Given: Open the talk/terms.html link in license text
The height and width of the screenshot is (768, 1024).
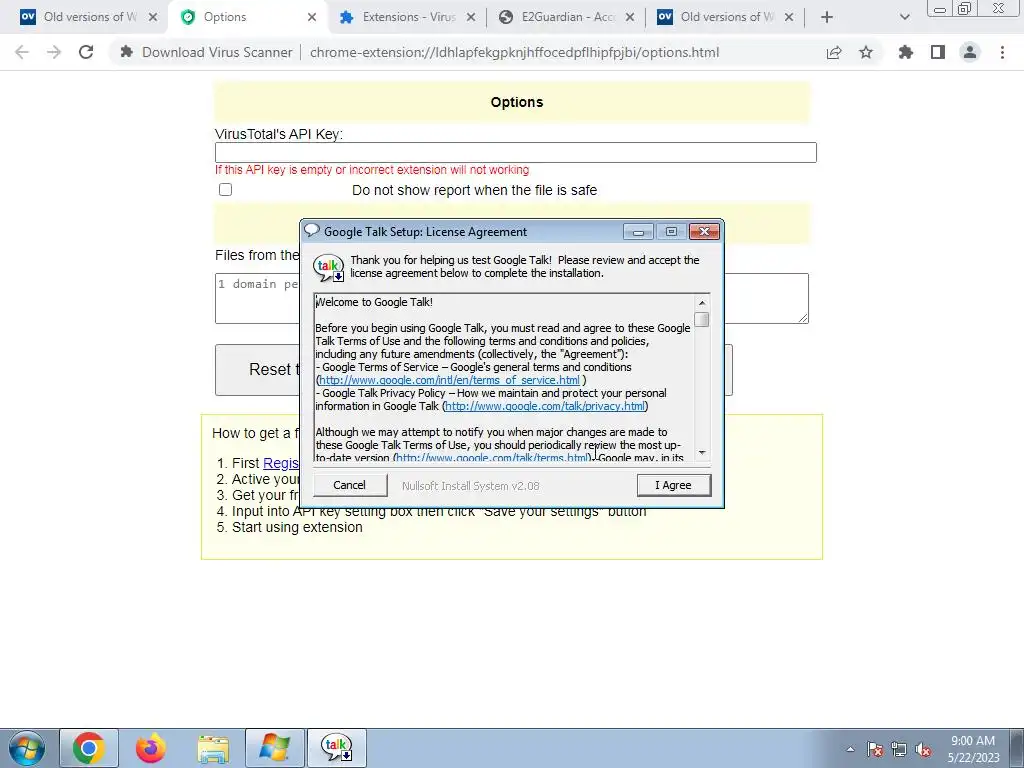Looking at the screenshot, I should point(492,458).
